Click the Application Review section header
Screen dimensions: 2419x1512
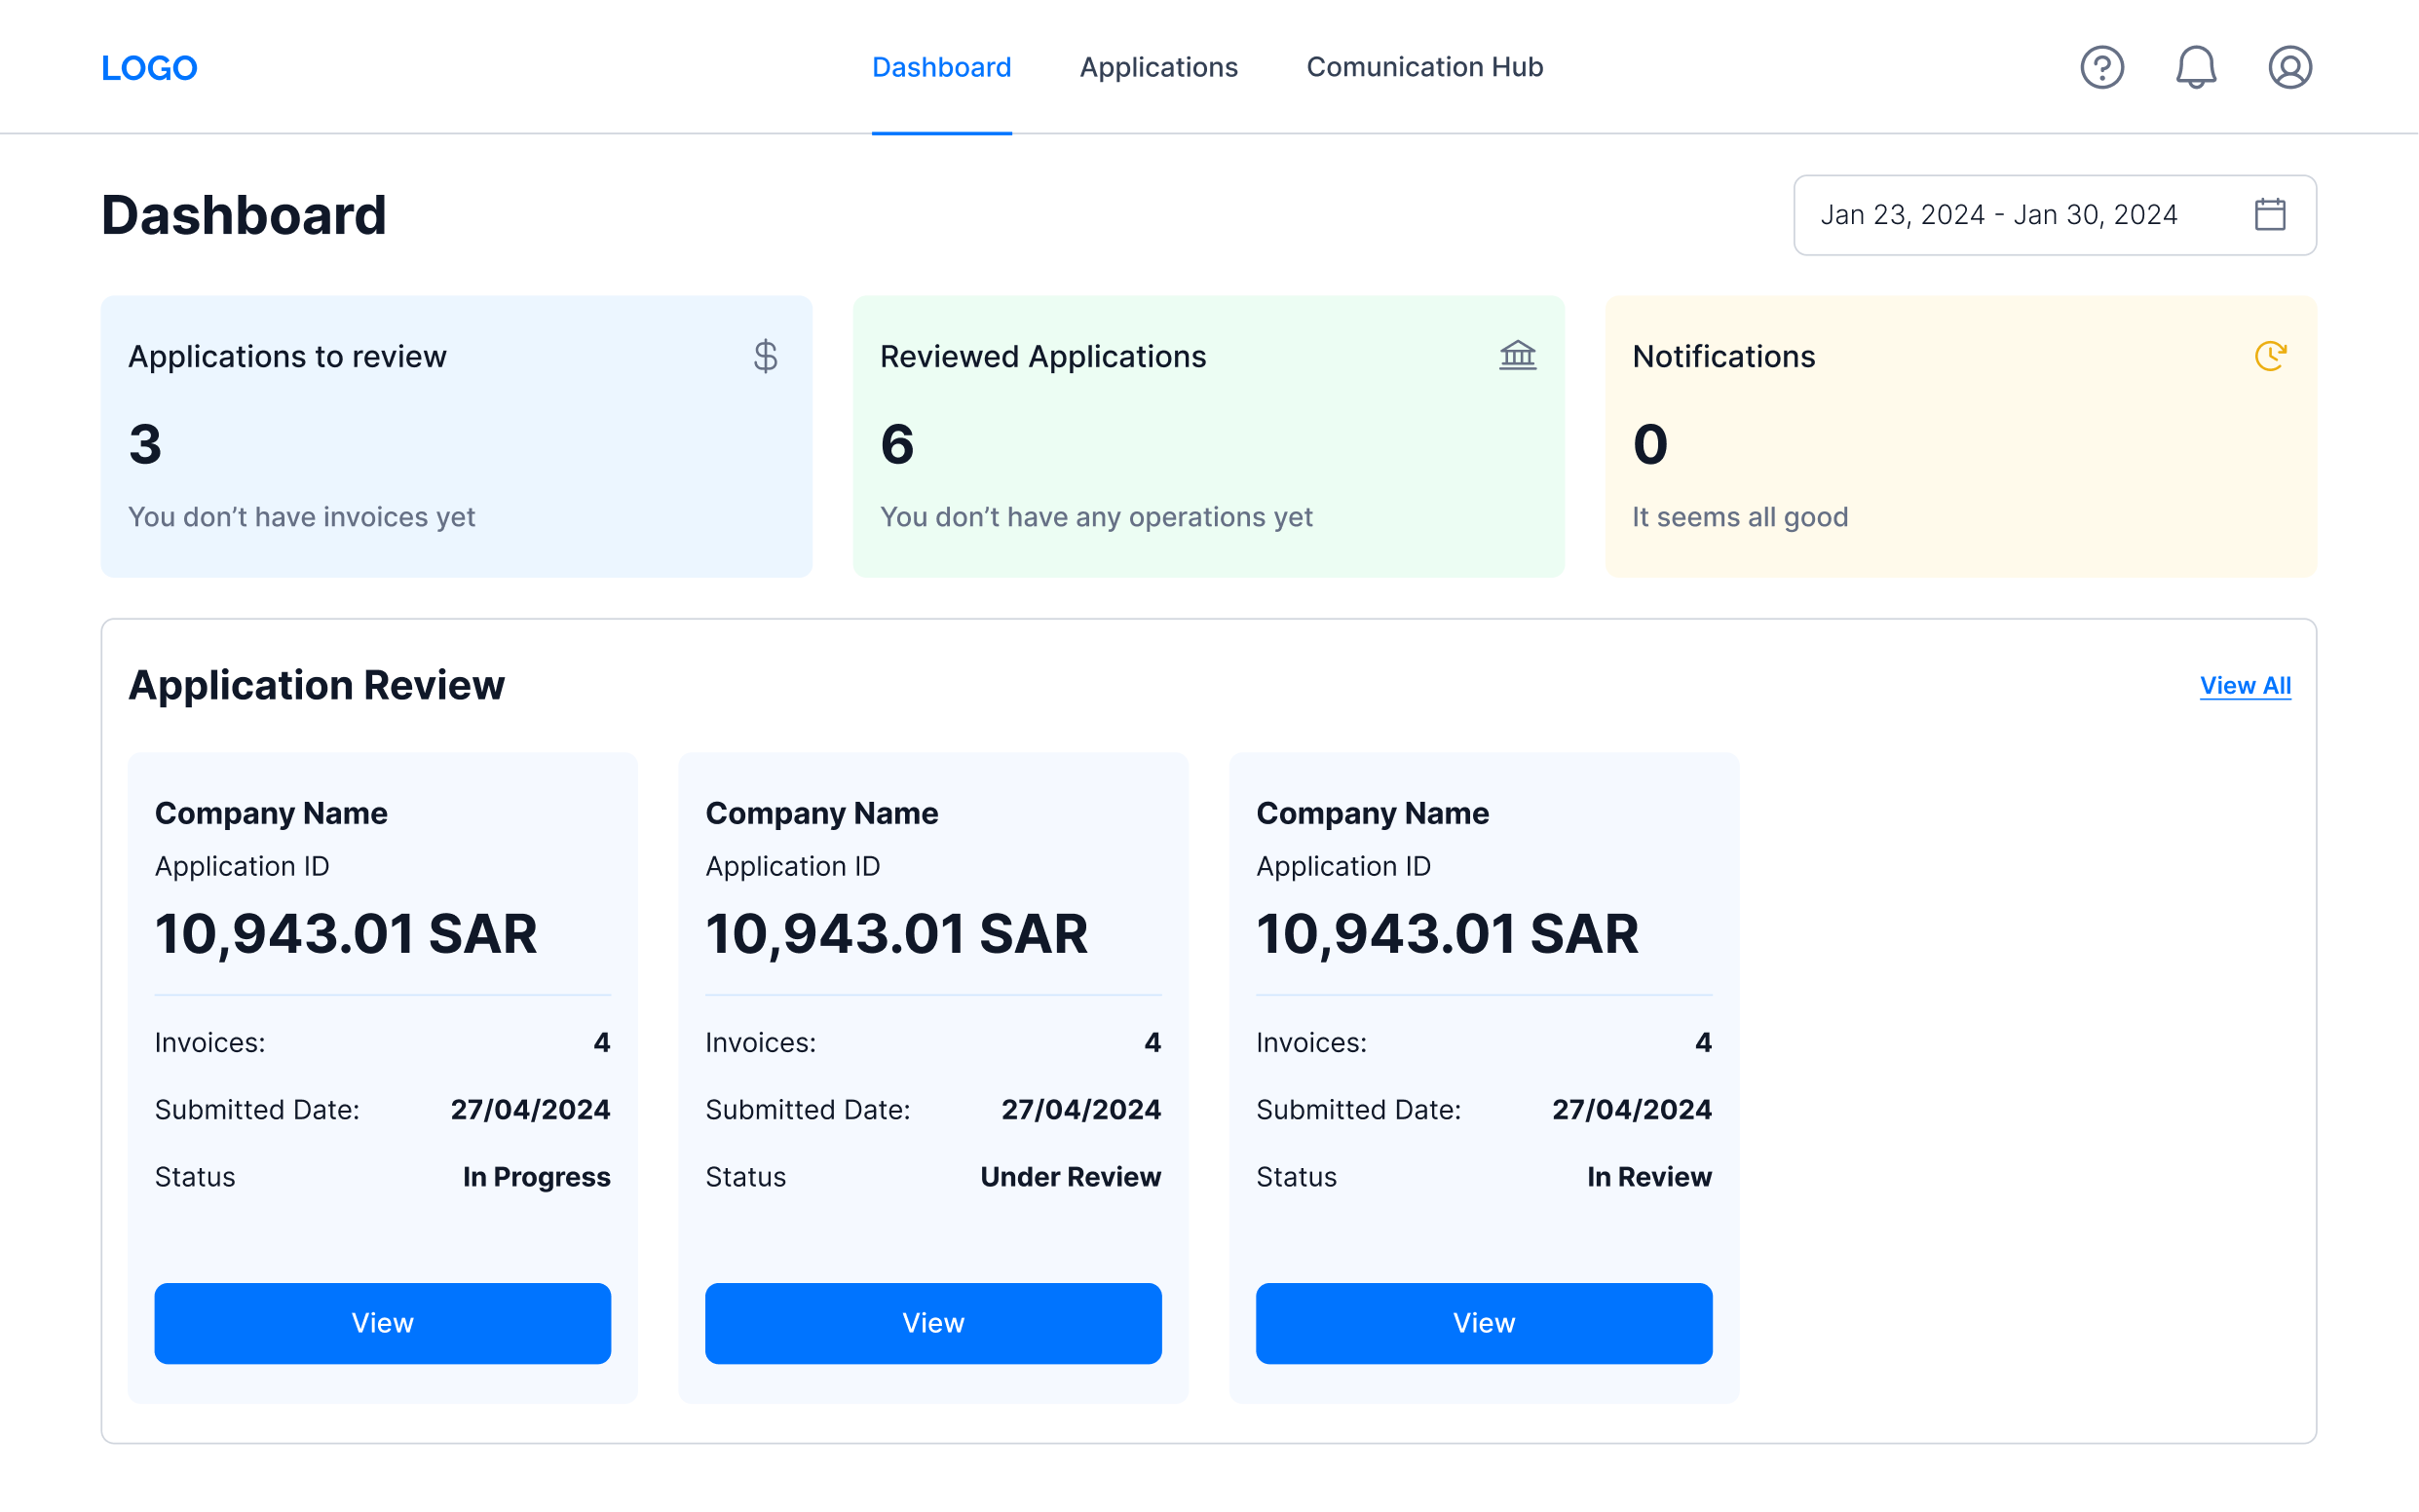tap(316, 685)
